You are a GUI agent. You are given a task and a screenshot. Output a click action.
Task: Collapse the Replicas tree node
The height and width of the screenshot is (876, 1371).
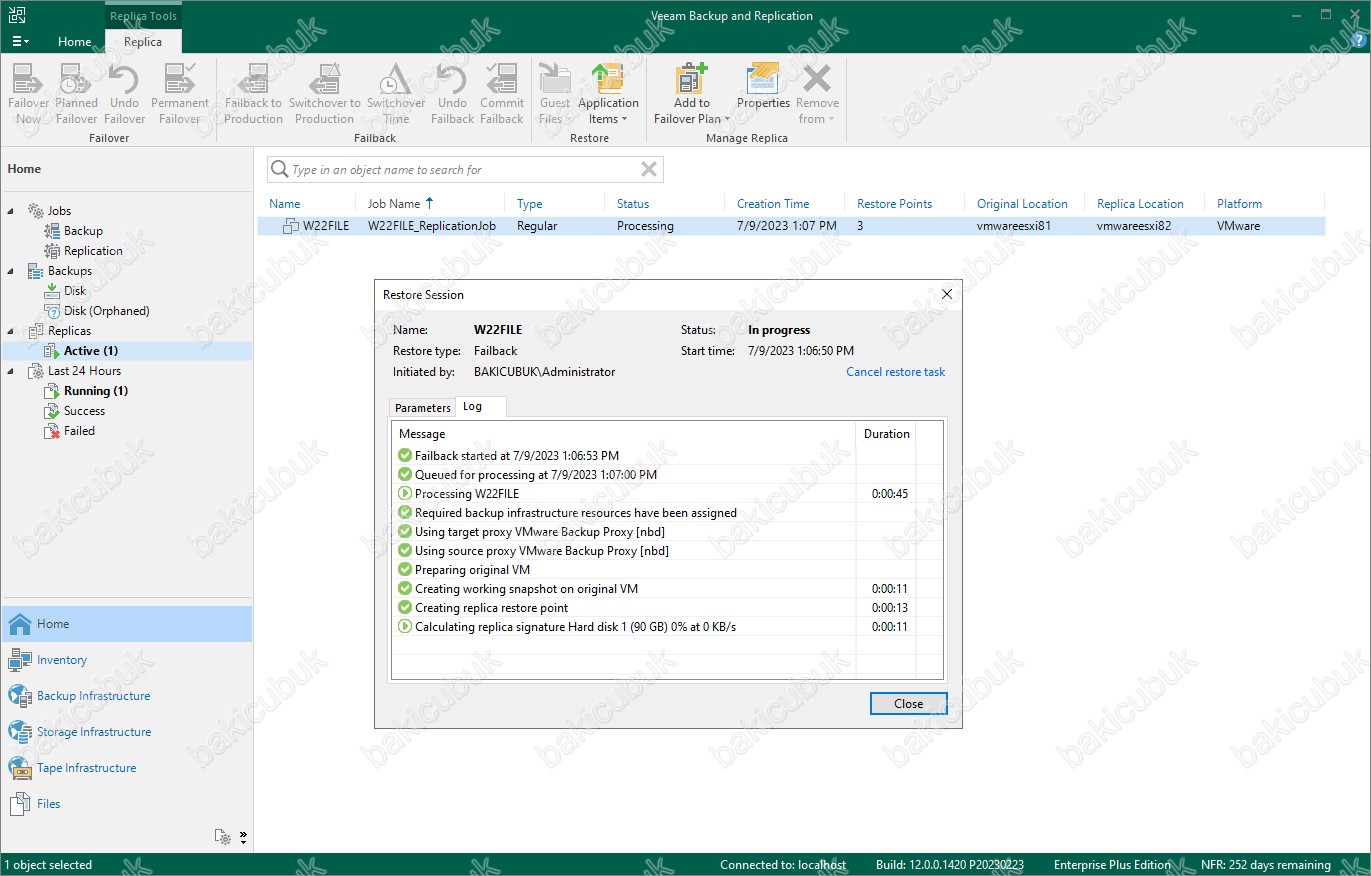[x=11, y=331]
